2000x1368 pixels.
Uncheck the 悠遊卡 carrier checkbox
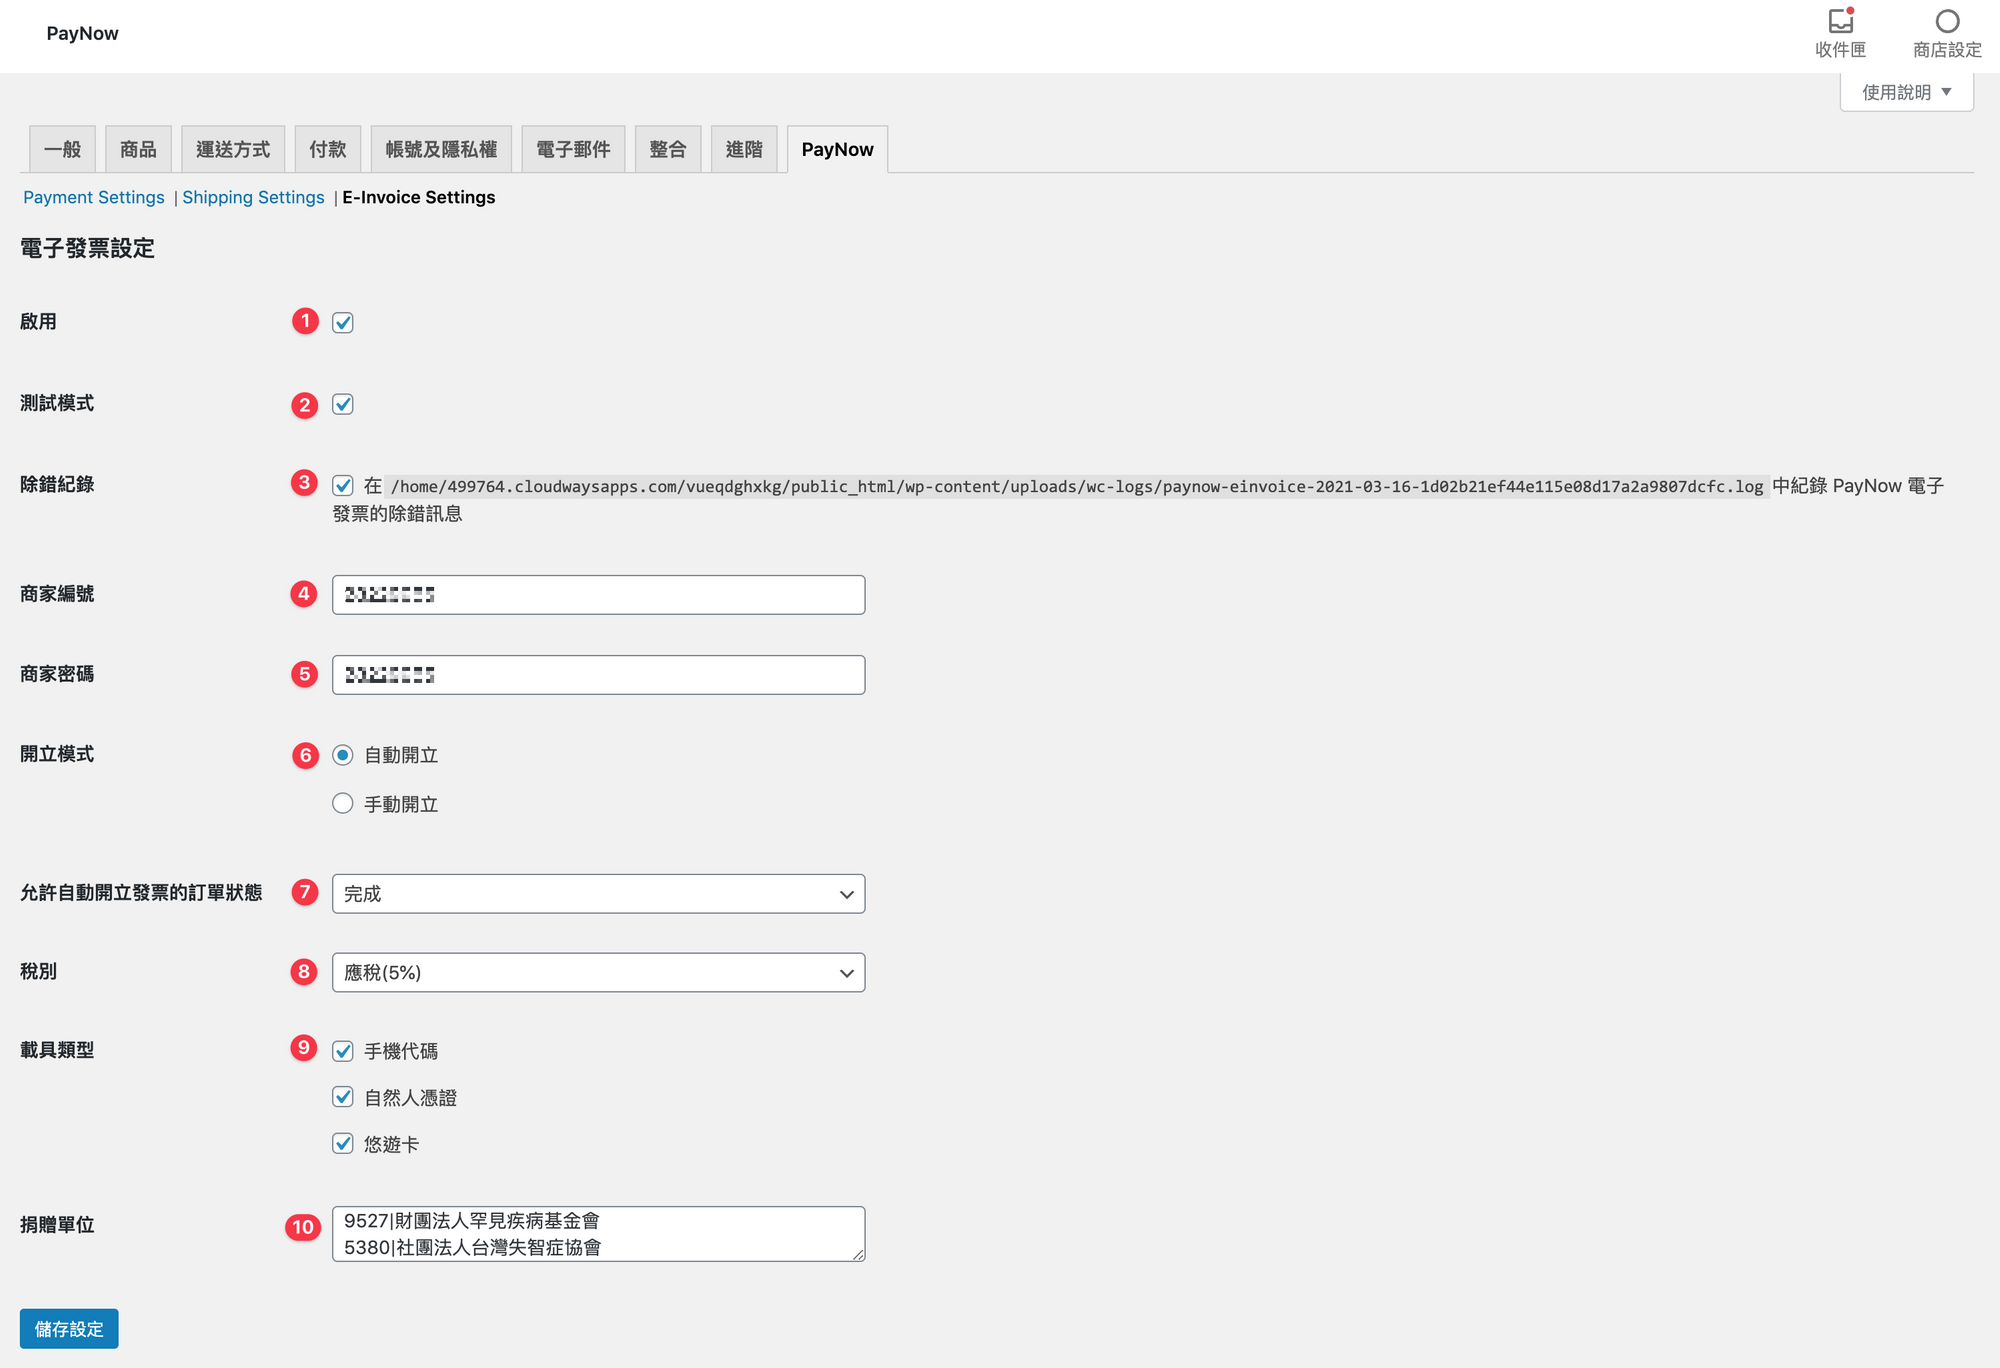click(x=343, y=1143)
